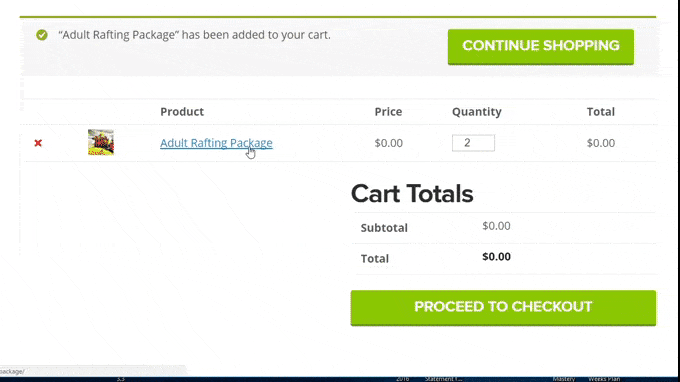Click Continue Shopping button
Screen dimensions: 680x382
(x=541, y=47)
